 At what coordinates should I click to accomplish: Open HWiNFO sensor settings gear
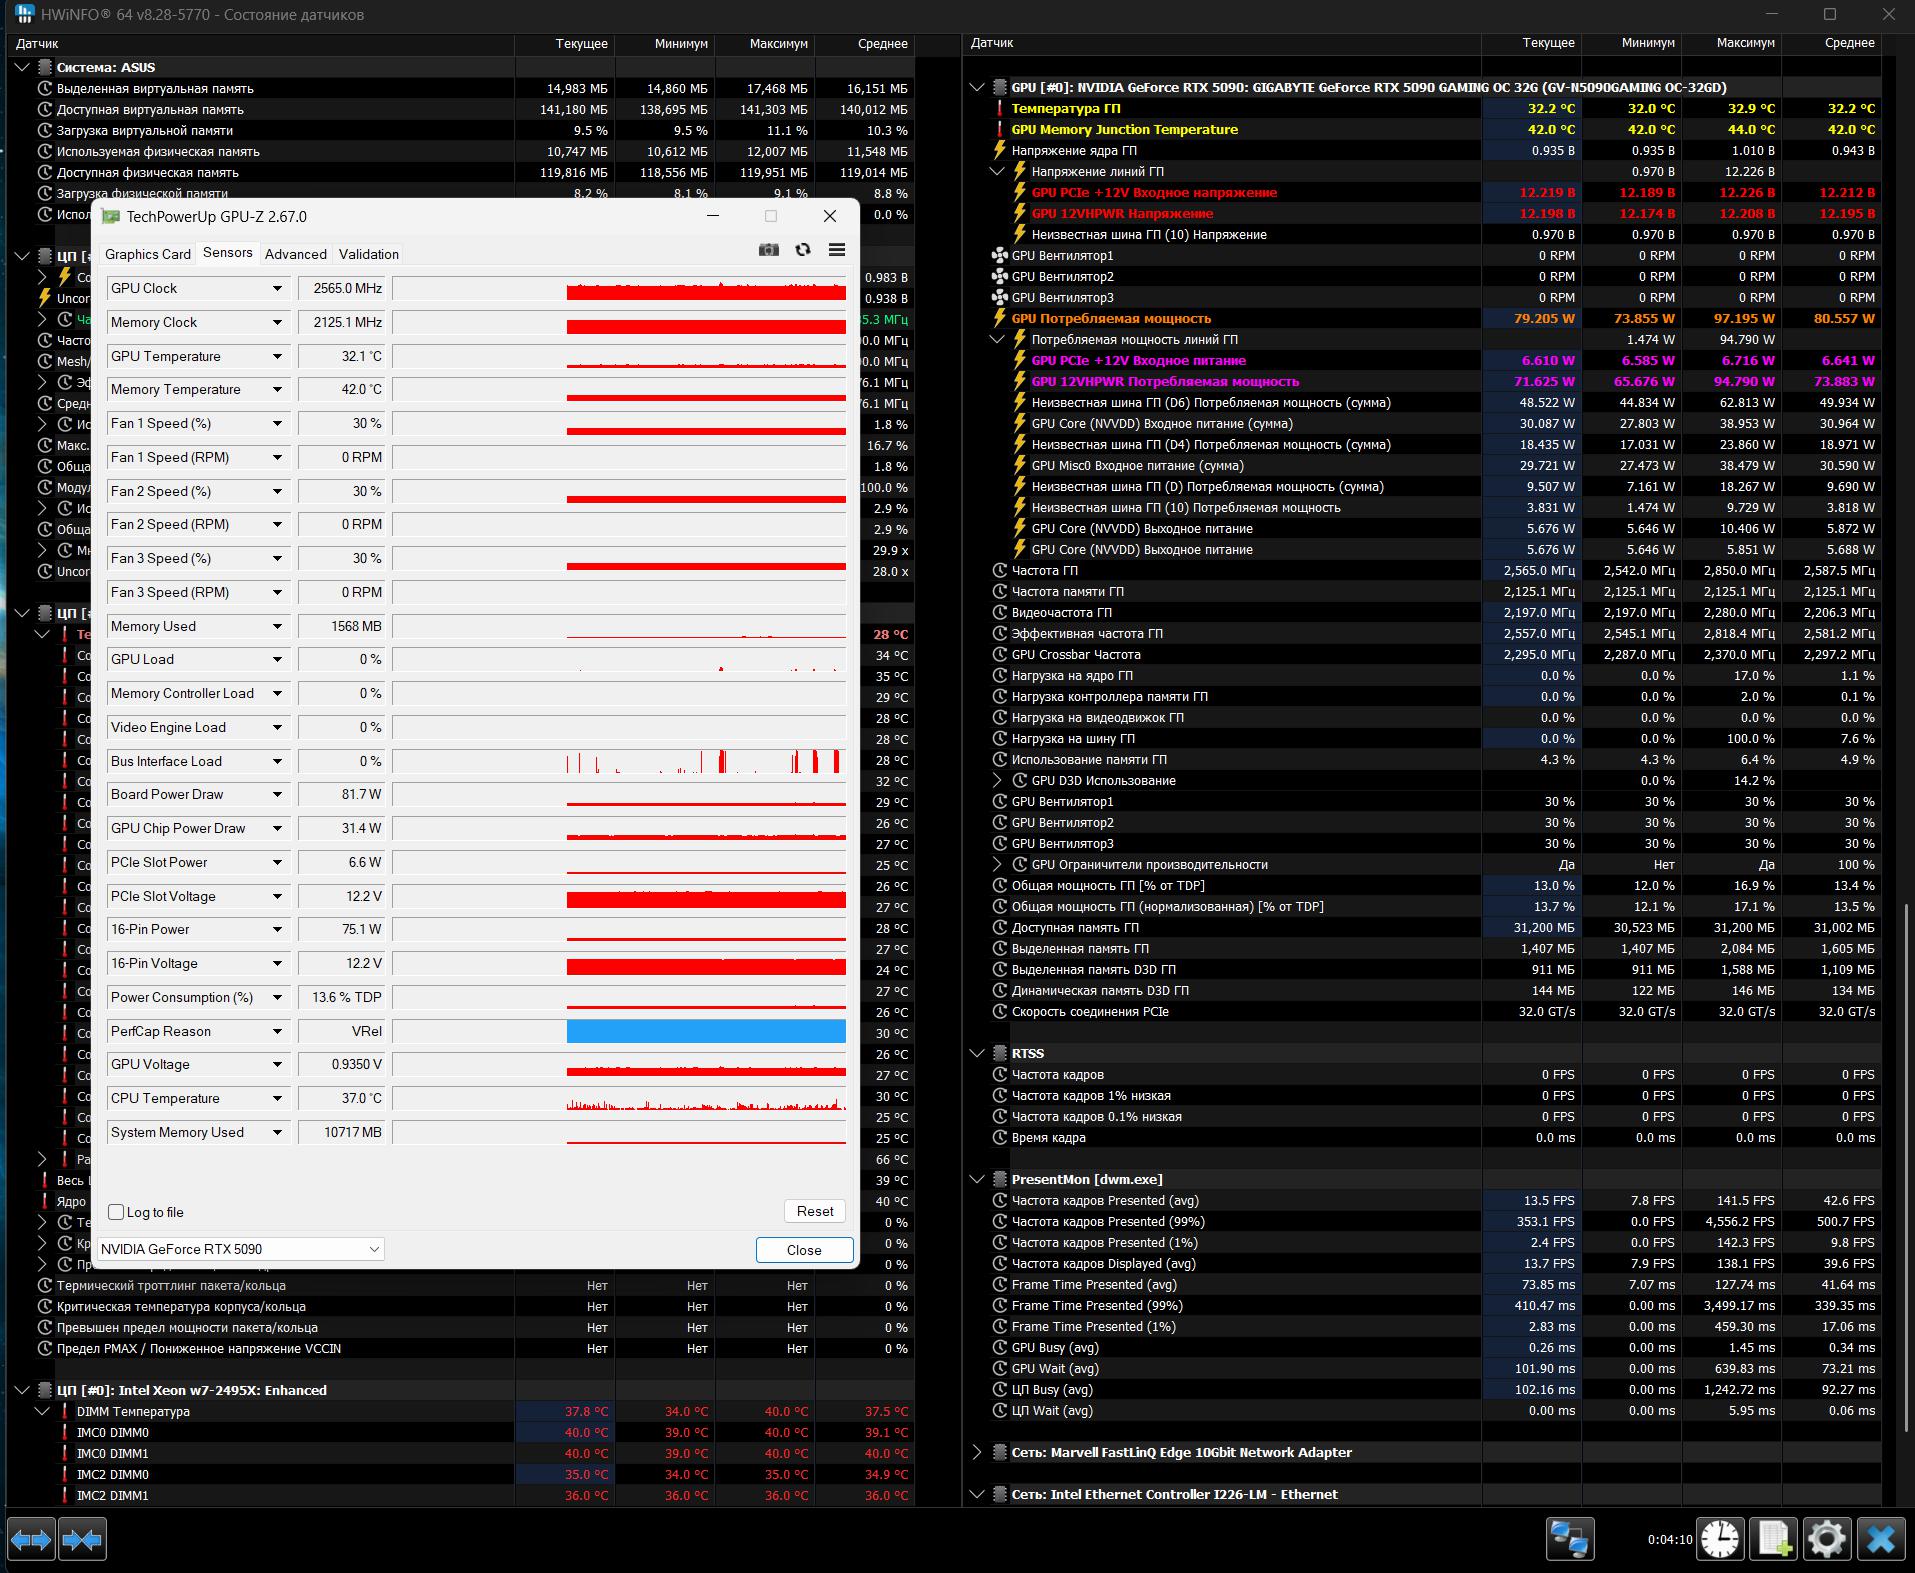1827,1539
